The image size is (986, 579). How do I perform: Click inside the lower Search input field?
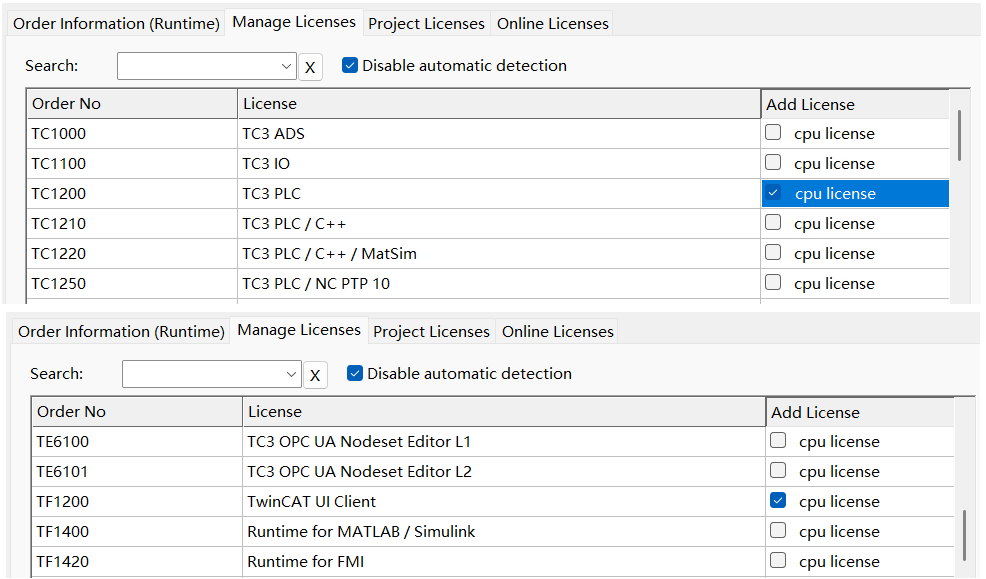204,374
